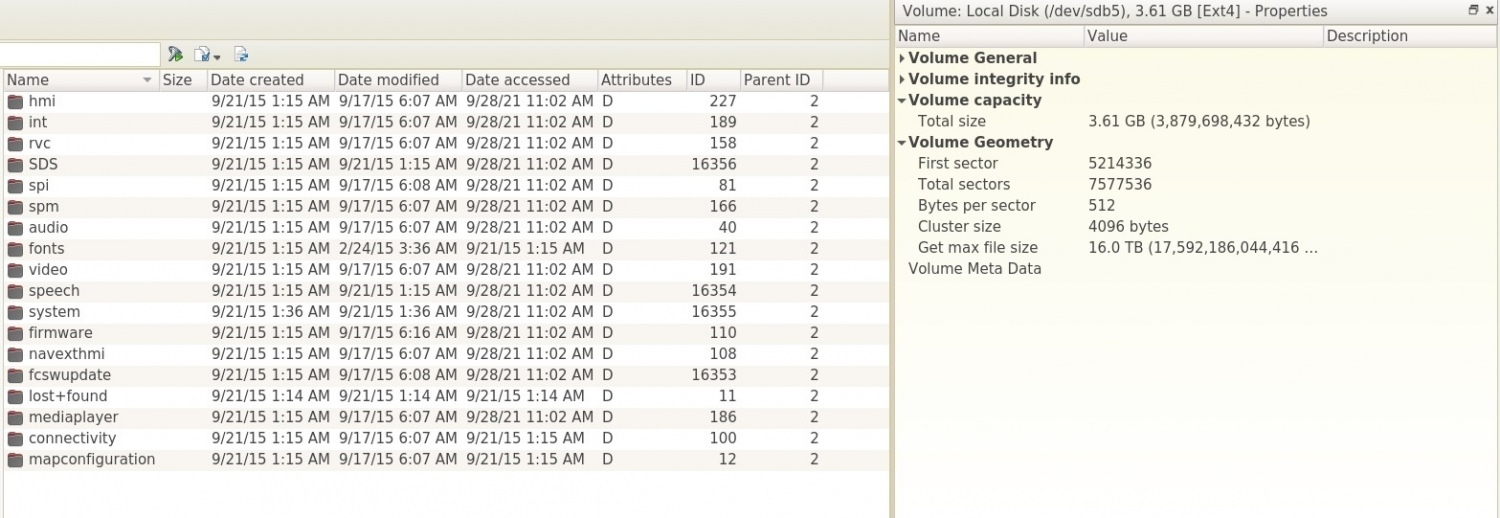This screenshot has width=1500, height=518.
Task: Select the Total sectors property row
Action: (1197, 184)
